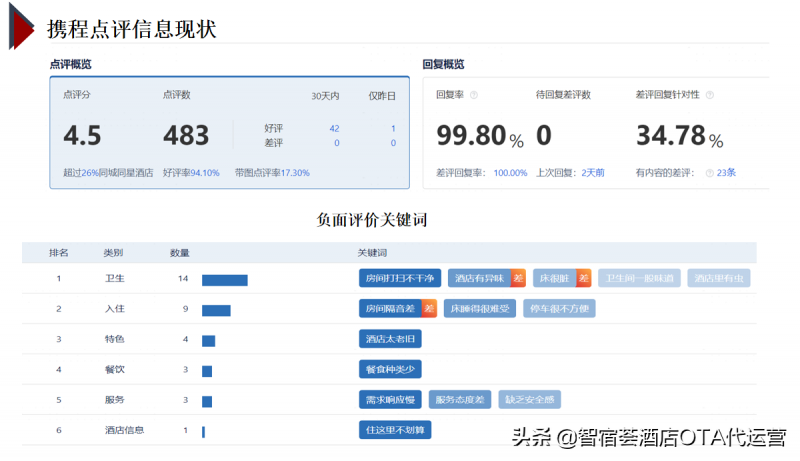800x461 pixels.
Task: Click the 点评概览 overview card
Action: (230, 133)
